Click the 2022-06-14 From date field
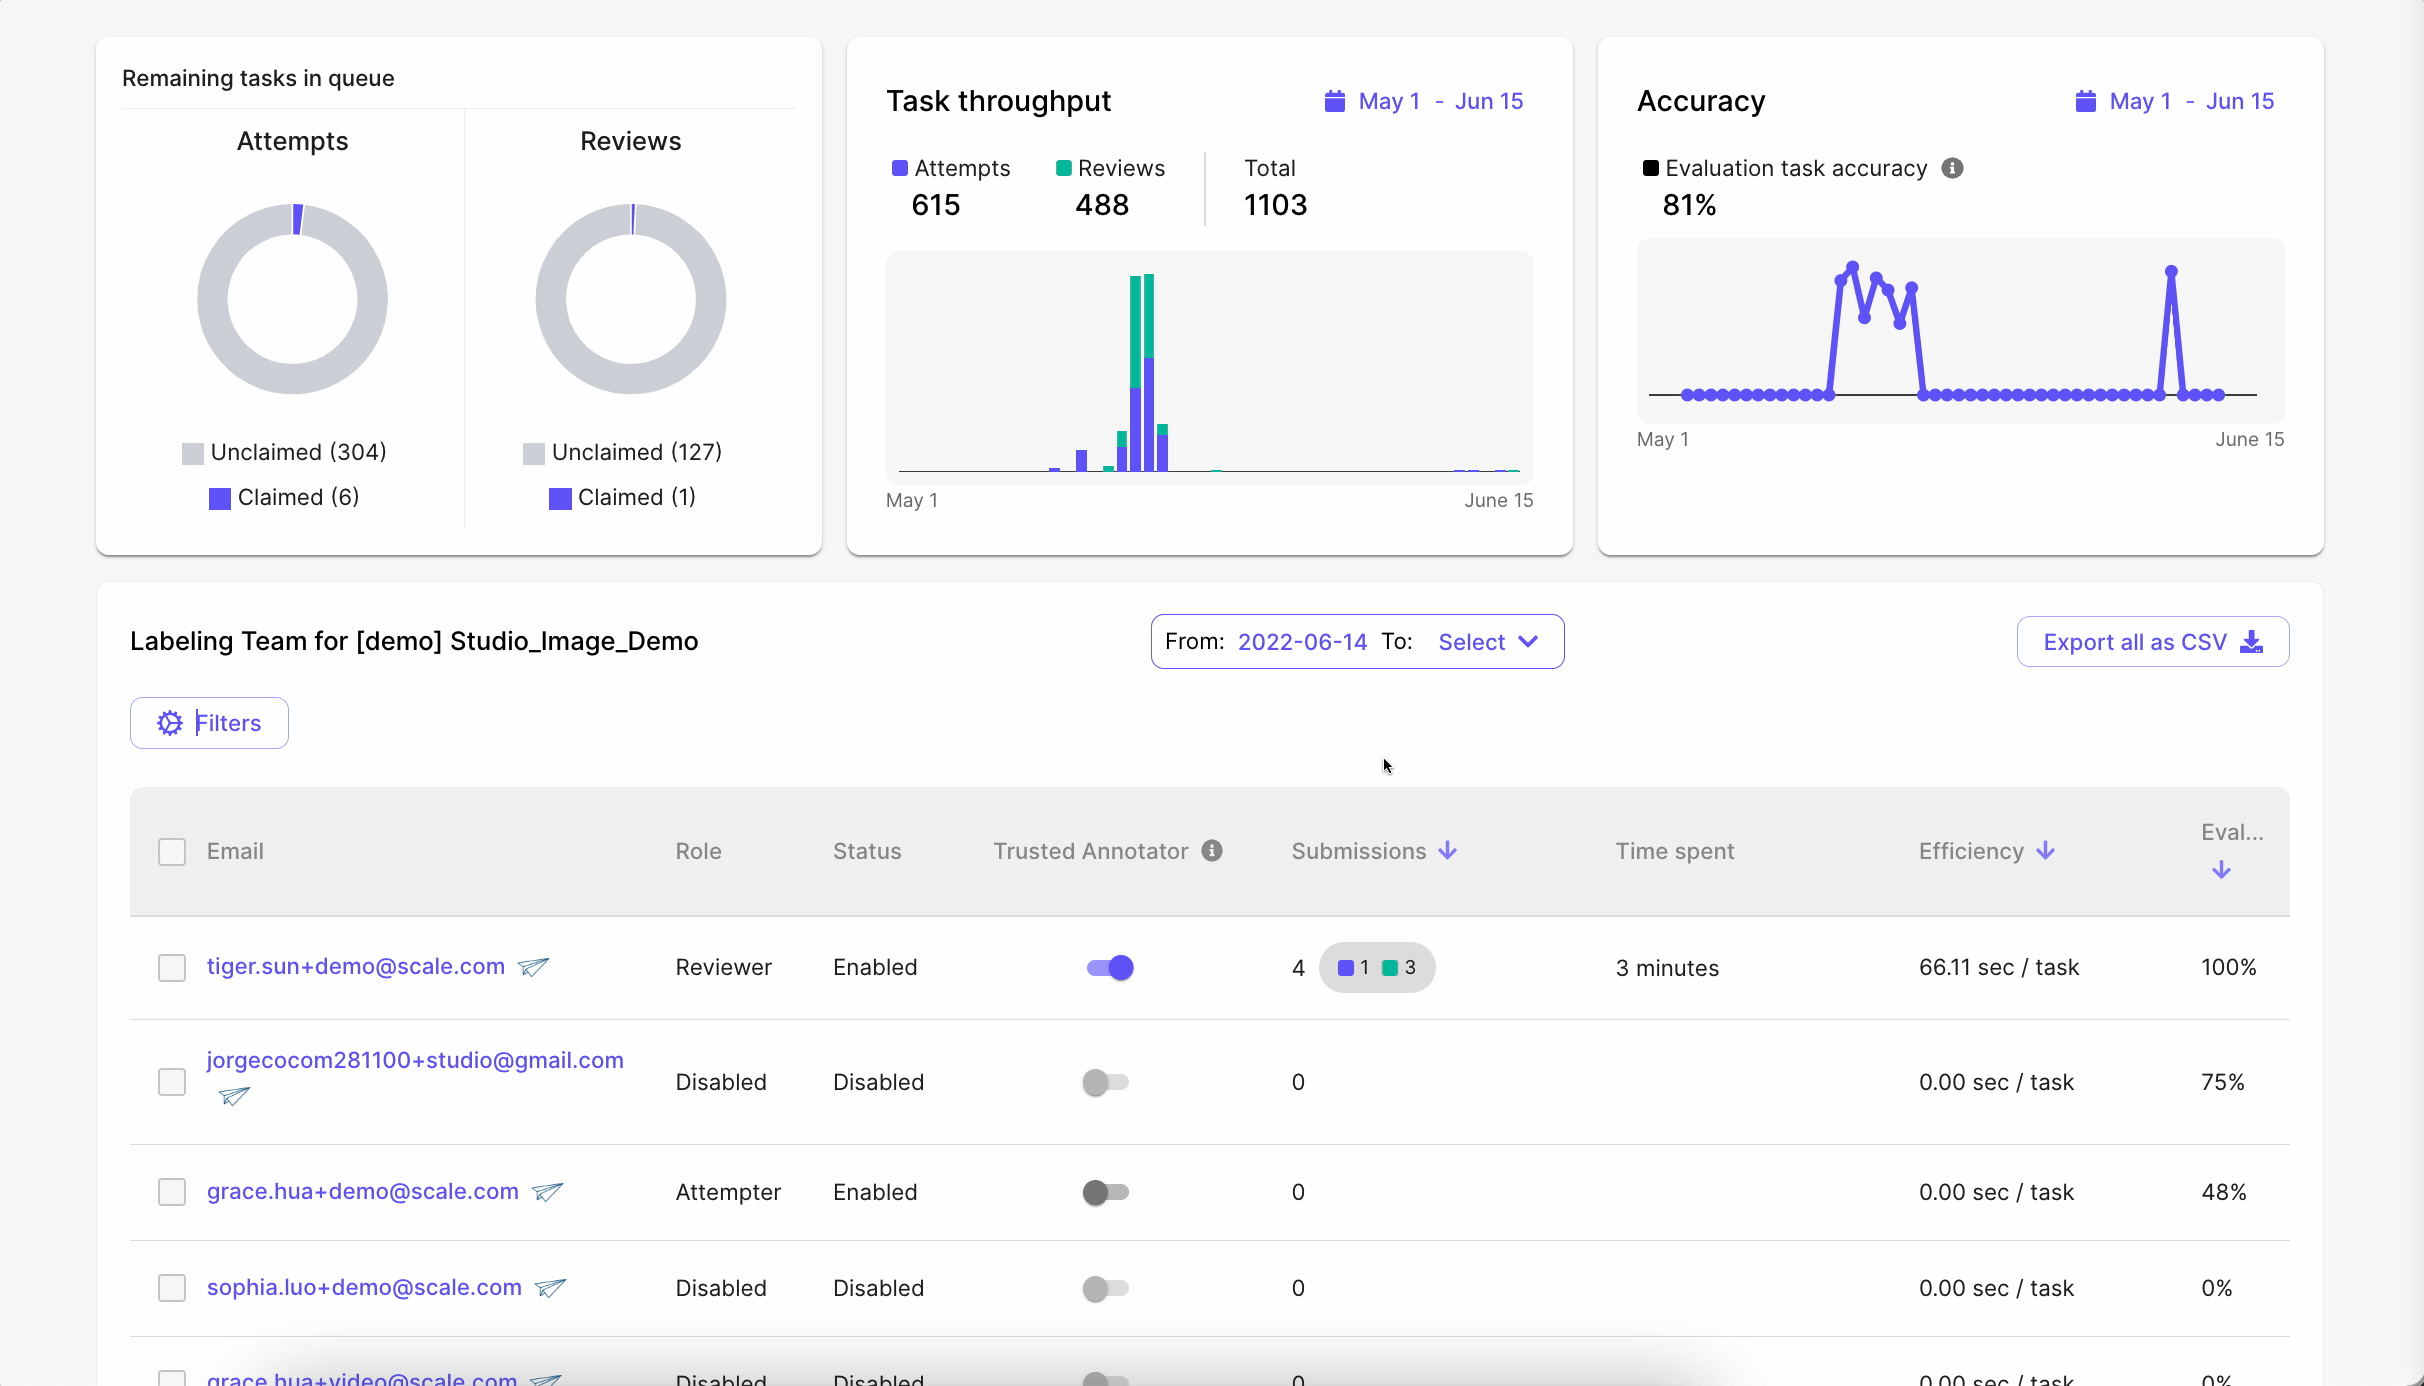 (1302, 642)
